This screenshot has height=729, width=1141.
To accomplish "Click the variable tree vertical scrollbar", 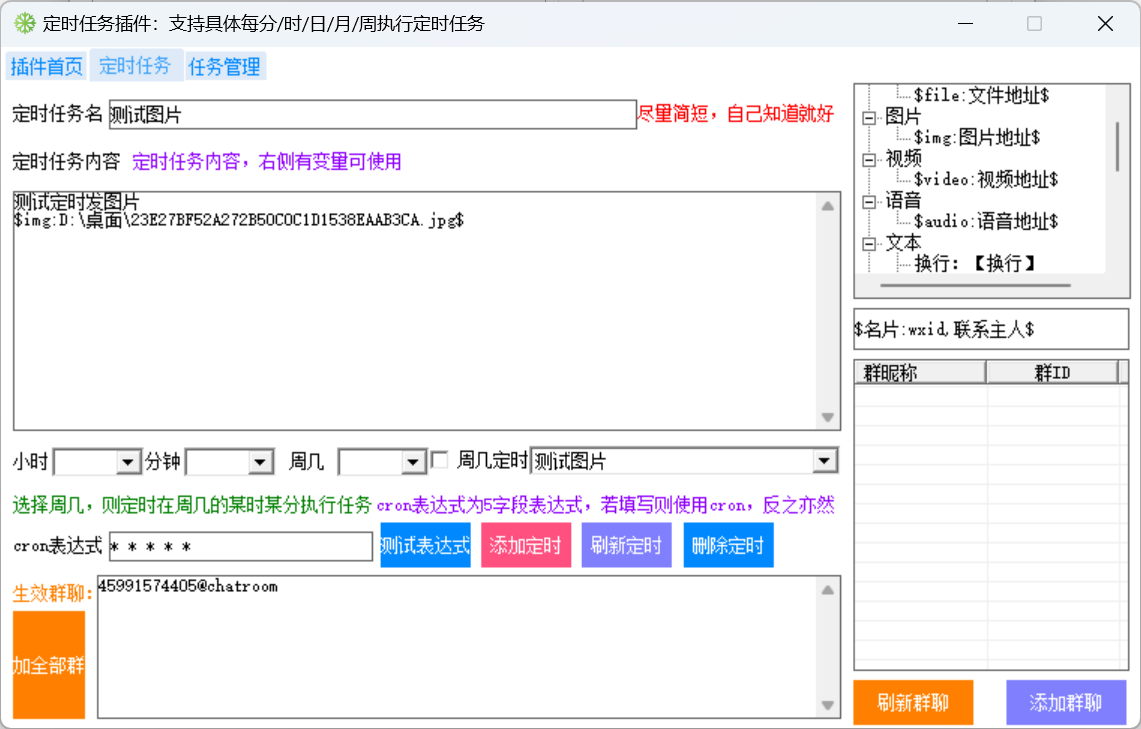I will coord(1117,145).
